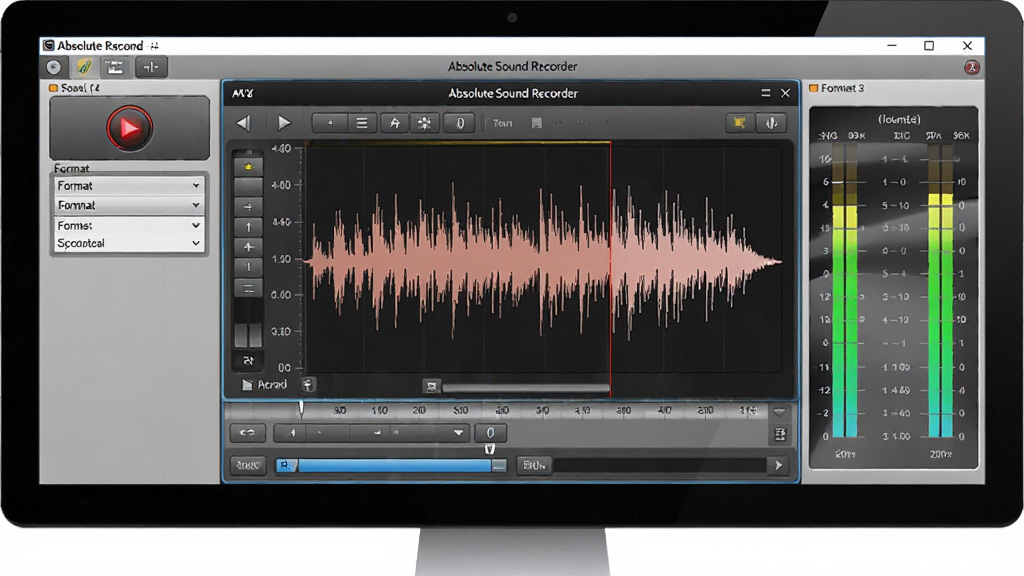Toggle the orange Soael checkbox
Image resolution: width=1024 pixels, height=576 pixels.
click(x=54, y=88)
